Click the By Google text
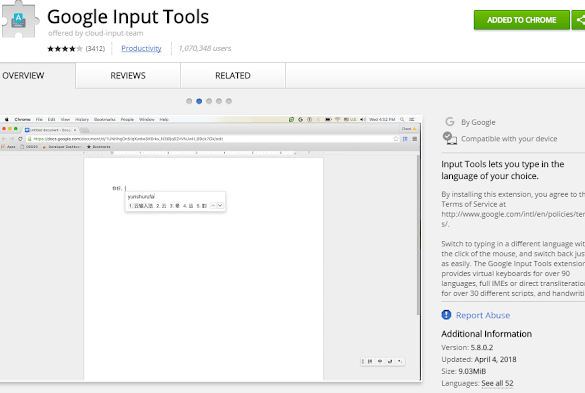Image resolution: width=585 pixels, height=393 pixels. coord(478,122)
